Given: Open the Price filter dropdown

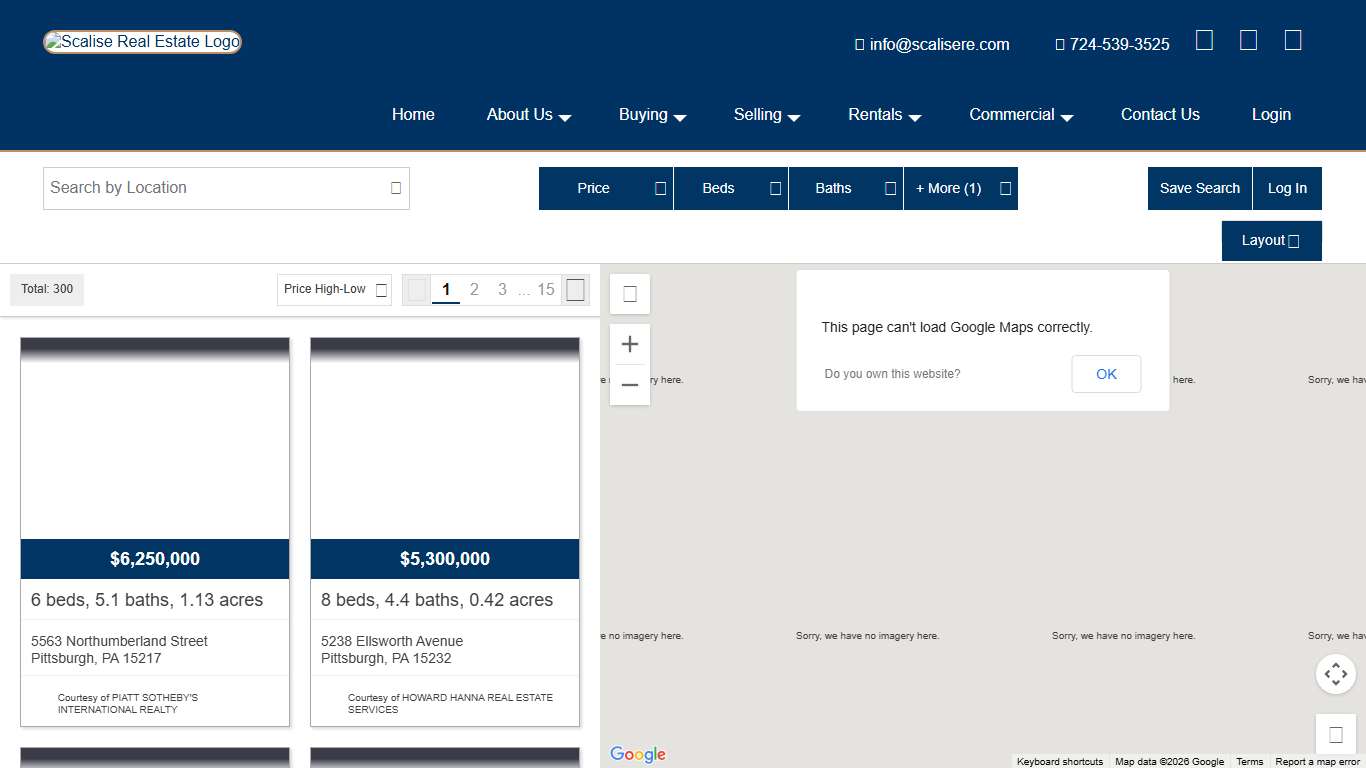Looking at the screenshot, I should coord(605,188).
